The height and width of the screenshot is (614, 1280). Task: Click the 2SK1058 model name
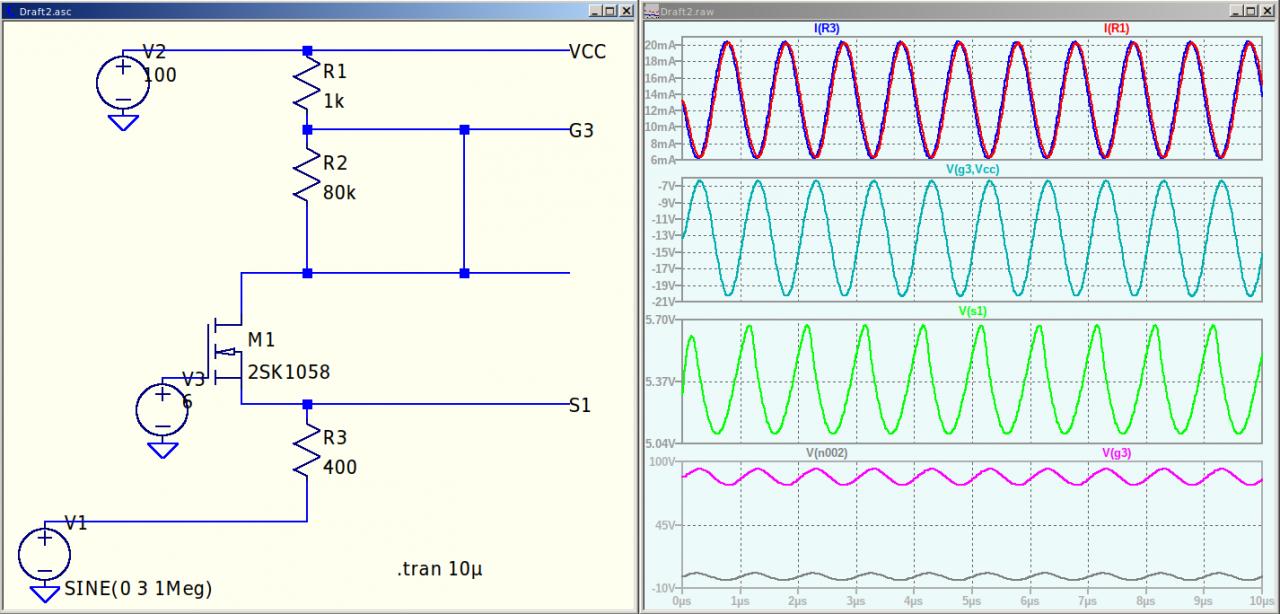(x=288, y=372)
